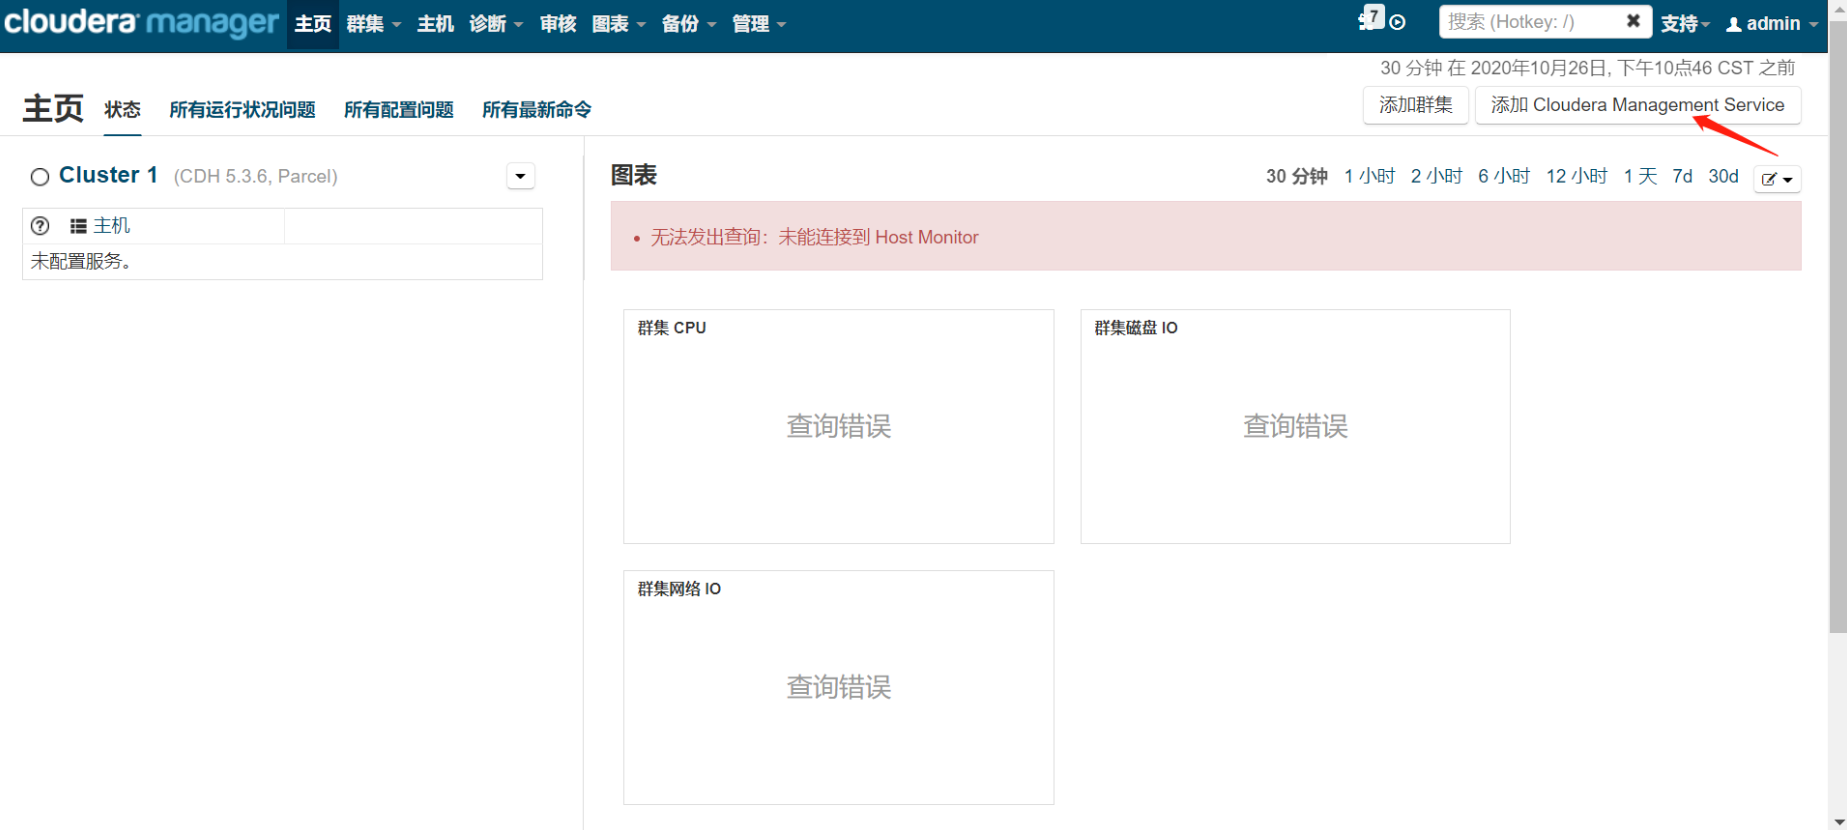Click the Host Monitor error message
The image size is (1847, 830).
[814, 237]
